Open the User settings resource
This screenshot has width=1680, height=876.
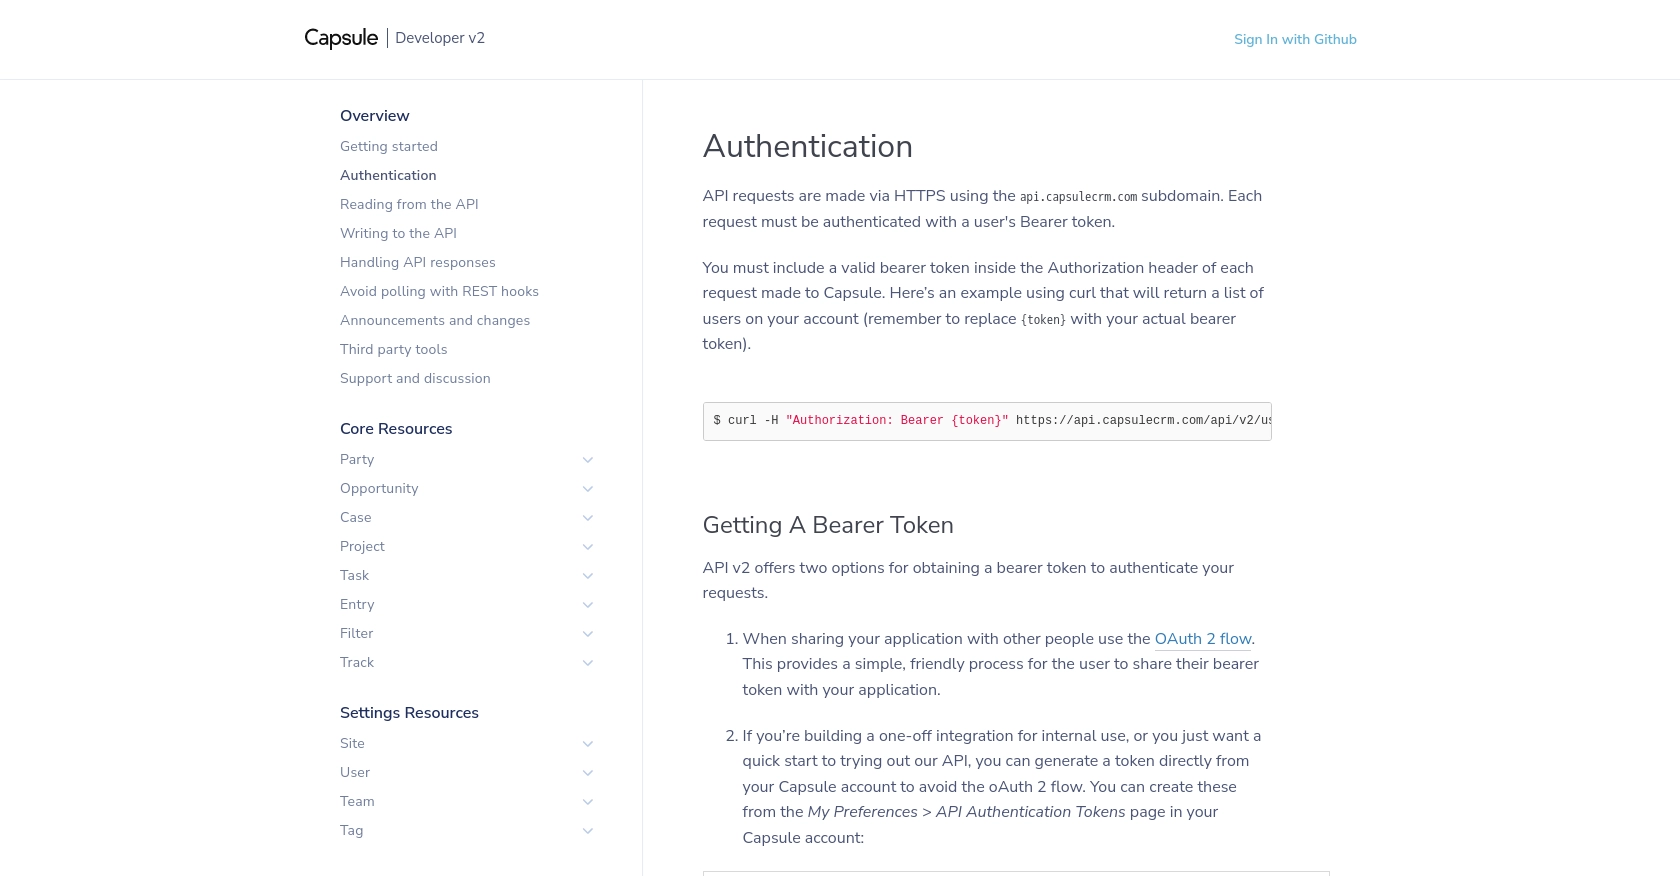tap(355, 772)
